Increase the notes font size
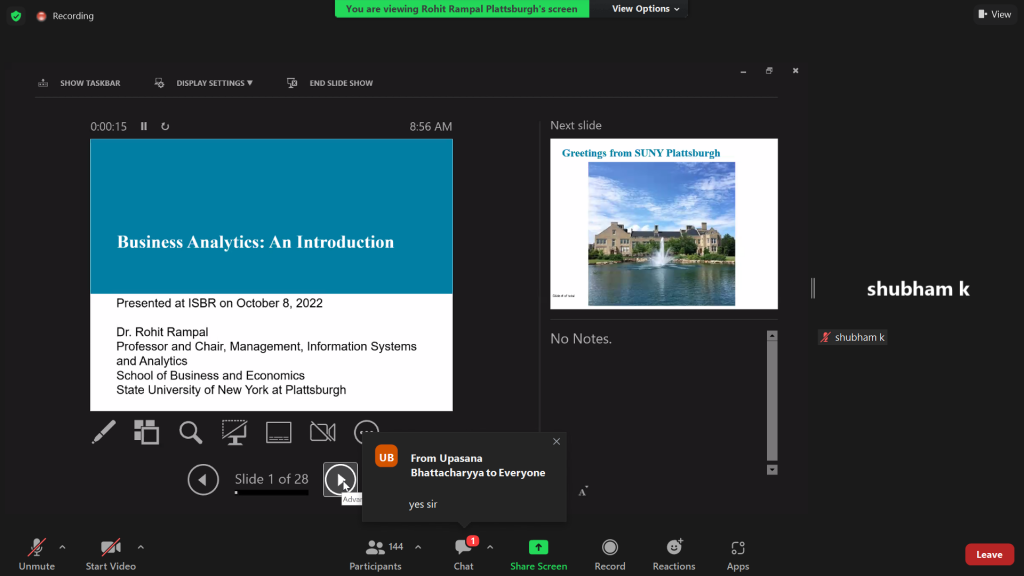1024x576 pixels. pos(583,492)
